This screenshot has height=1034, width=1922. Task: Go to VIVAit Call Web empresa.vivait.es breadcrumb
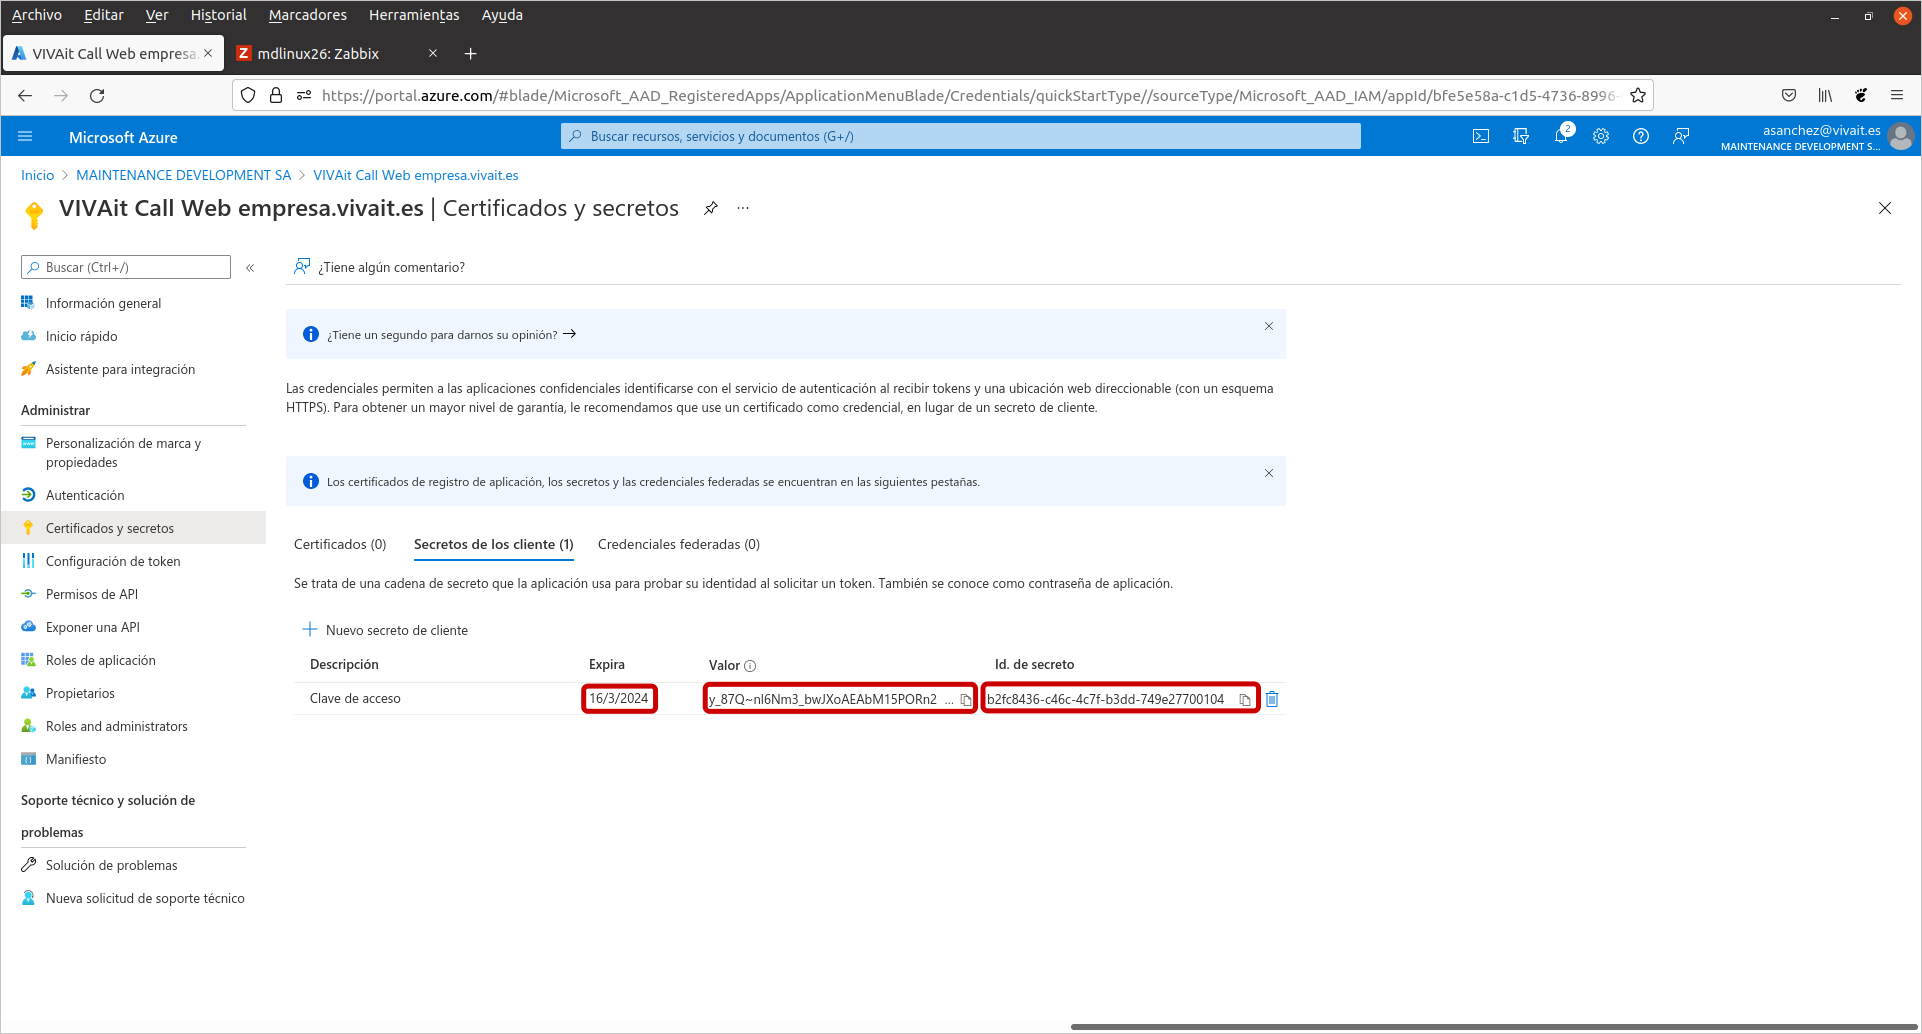(x=416, y=175)
